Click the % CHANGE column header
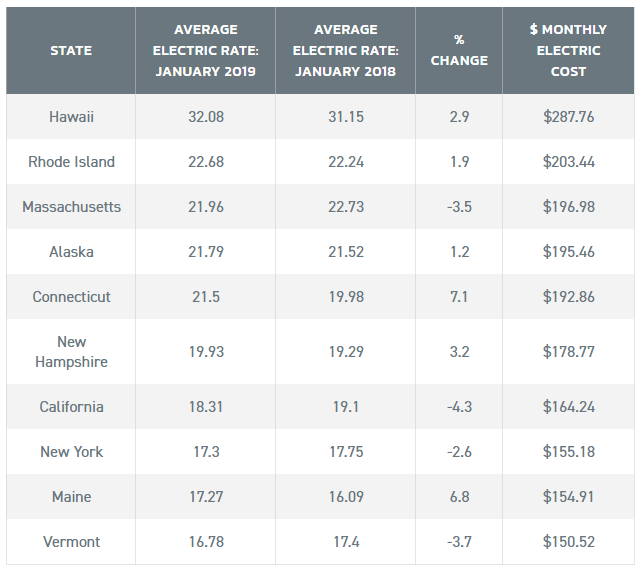Image resolution: width=643 pixels, height=568 pixels. [x=459, y=50]
